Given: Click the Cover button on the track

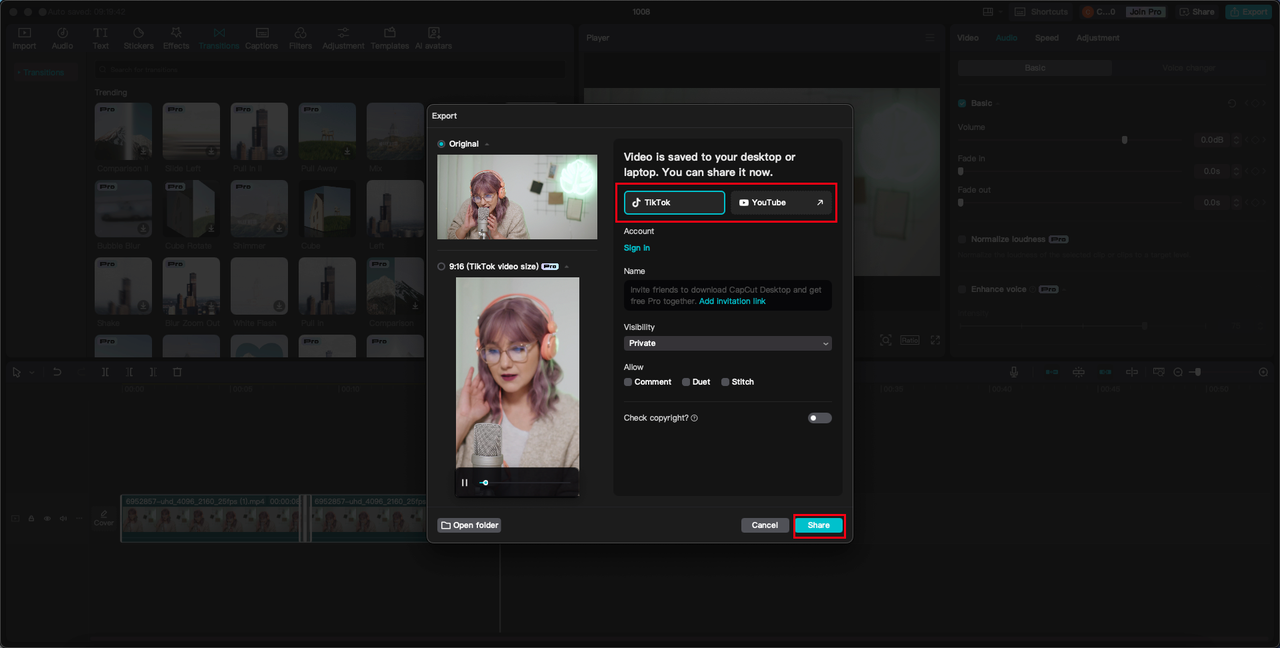Looking at the screenshot, I should pos(104,517).
